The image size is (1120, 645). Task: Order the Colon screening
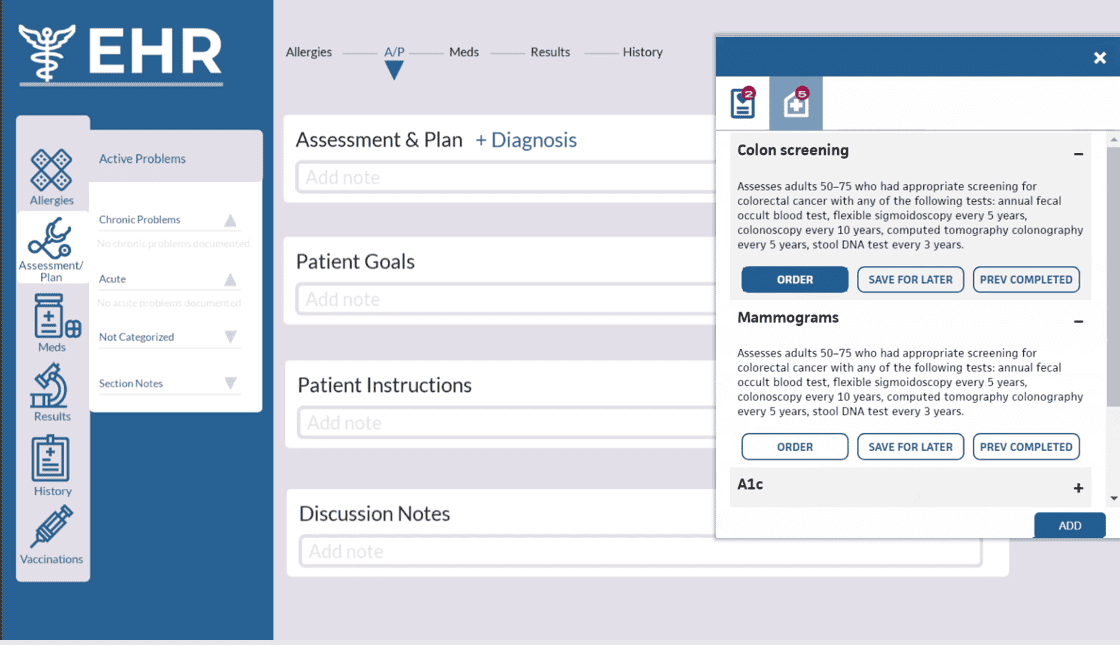pyautogui.click(x=794, y=279)
